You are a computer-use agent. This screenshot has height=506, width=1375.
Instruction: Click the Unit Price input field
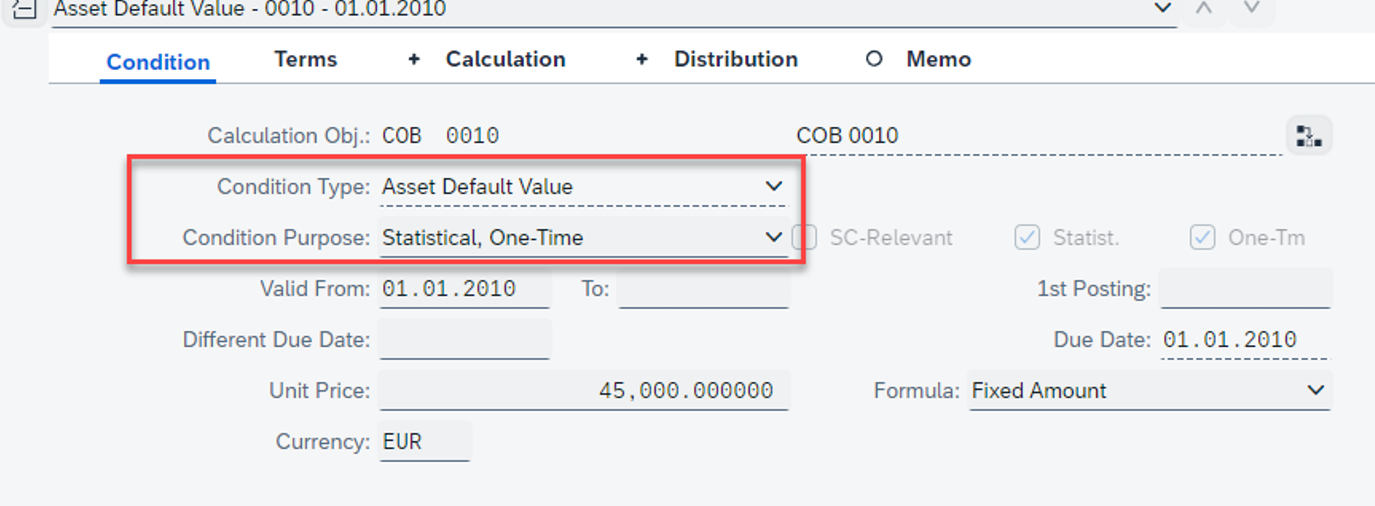[x=584, y=391]
